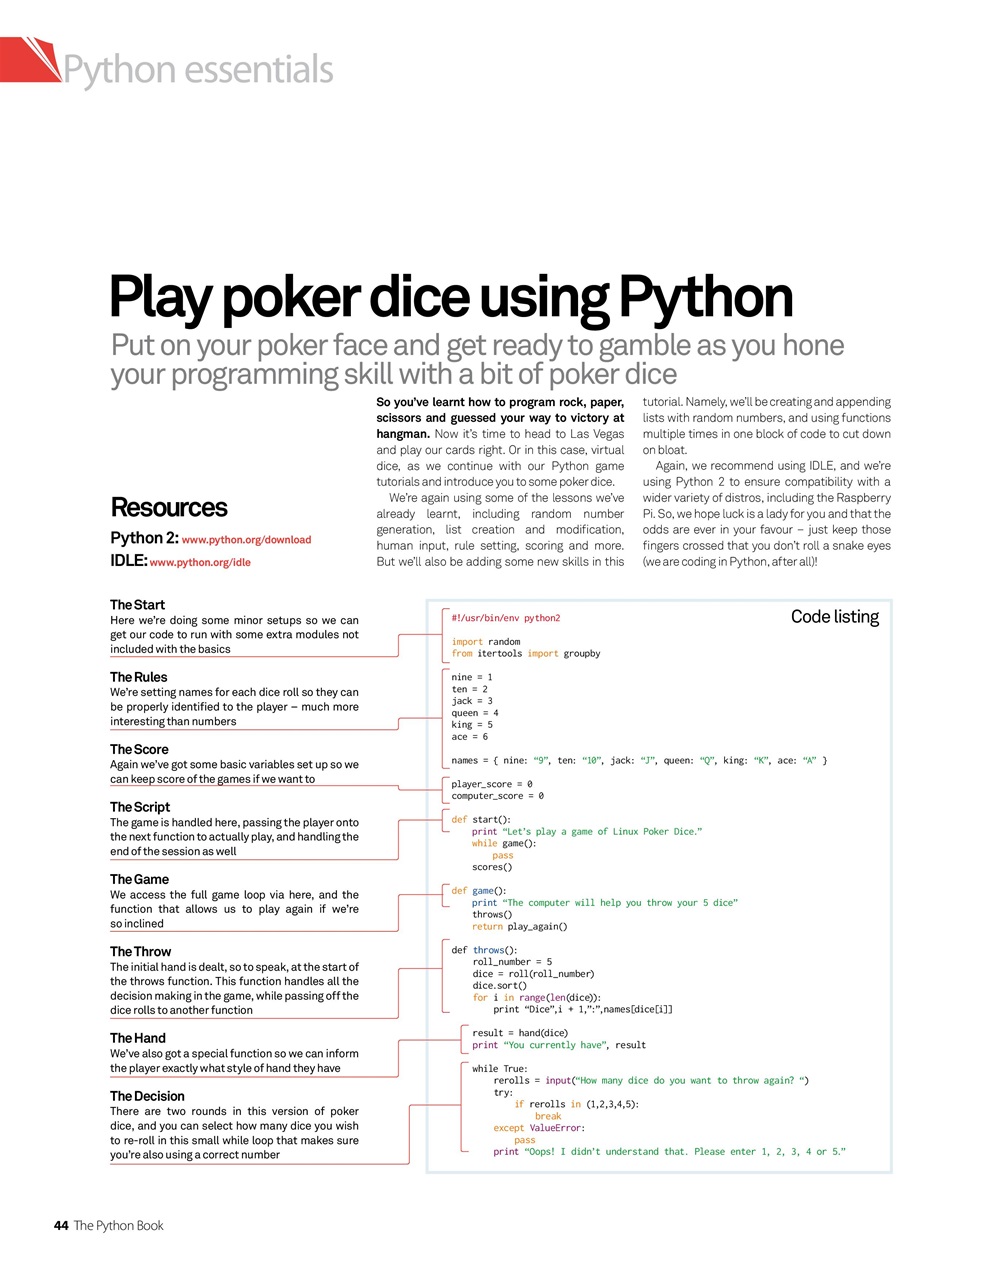Viewport: 992px width, 1280px height.
Task: Open the www.python.org/download link
Action: (x=246, y=539)
